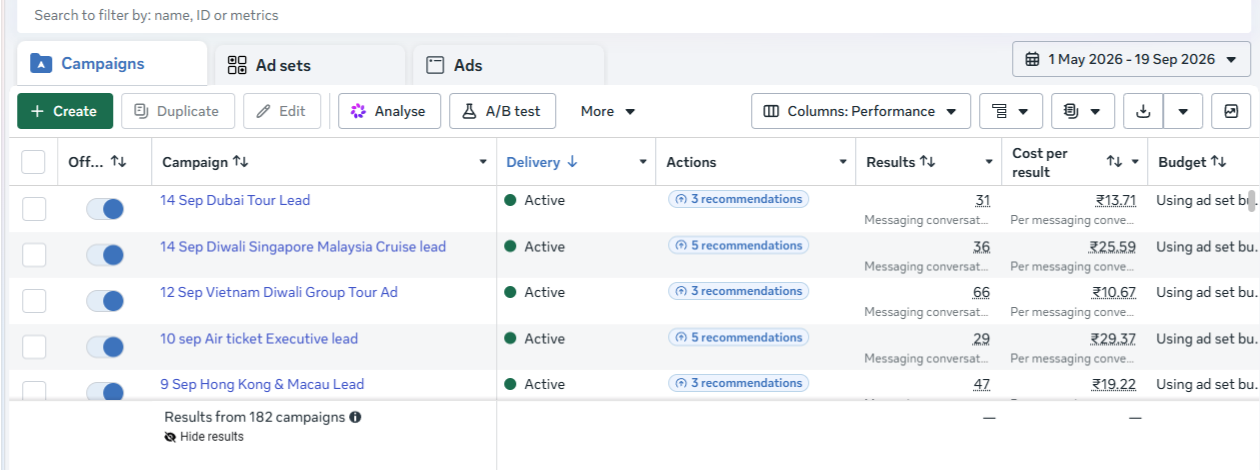View 3 recommendations for Dubai Tour Lead
The image size is (1260, 470).
point(738,199)
